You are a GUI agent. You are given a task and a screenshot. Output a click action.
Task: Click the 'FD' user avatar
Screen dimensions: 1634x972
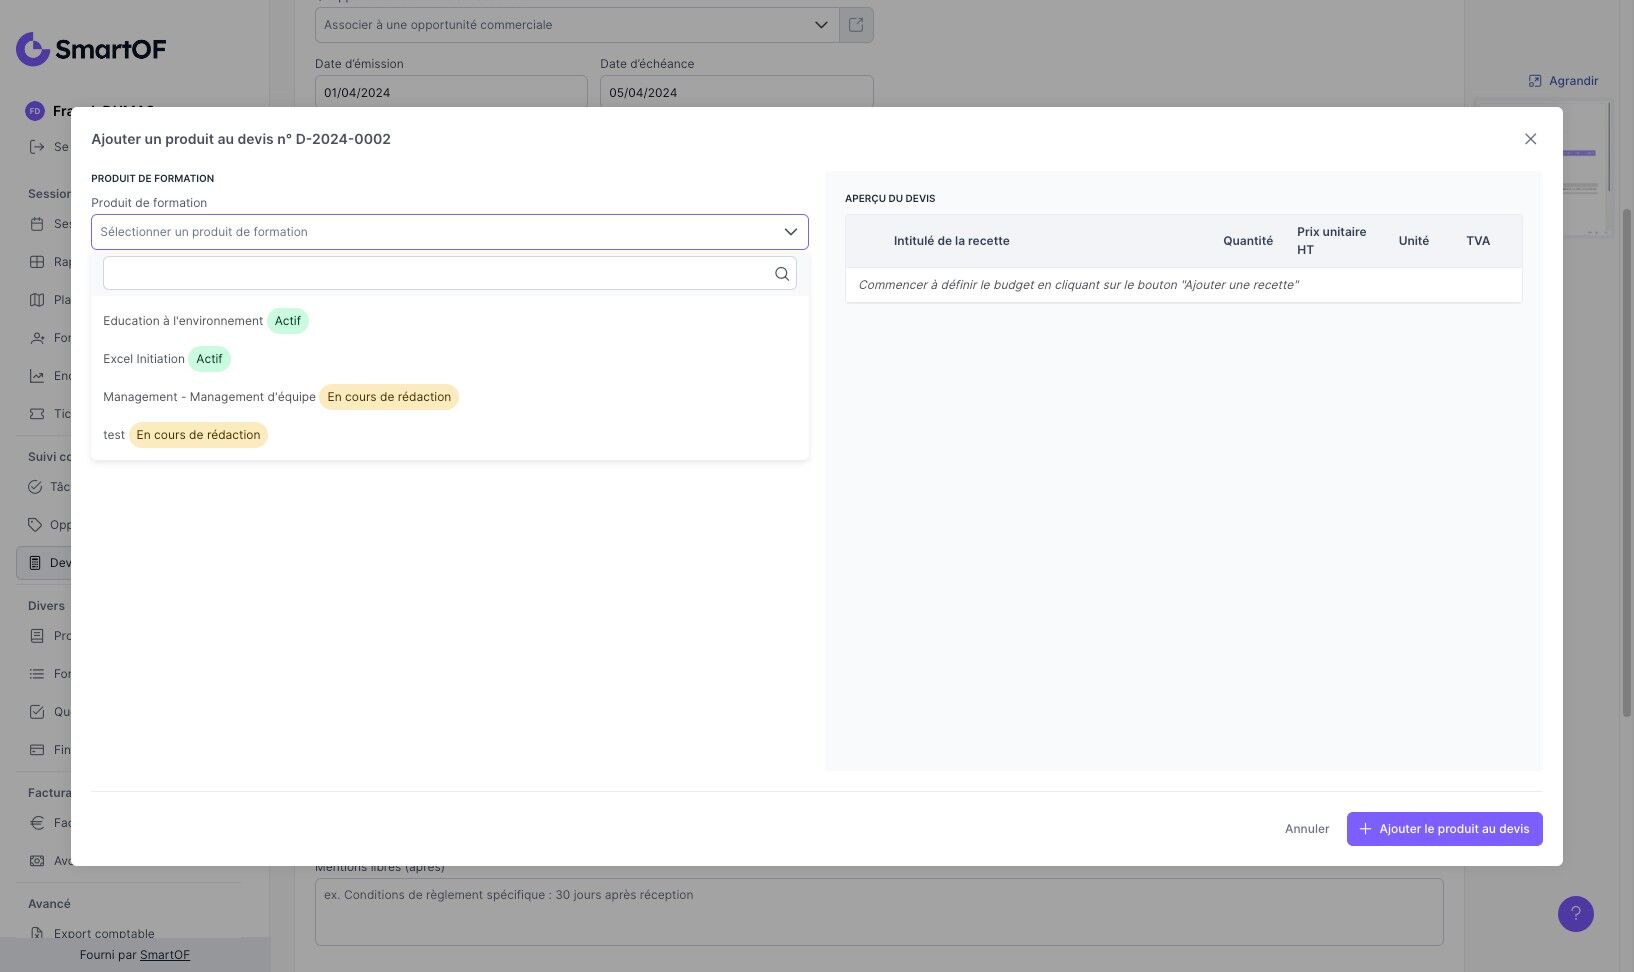(x=35, y=111)
